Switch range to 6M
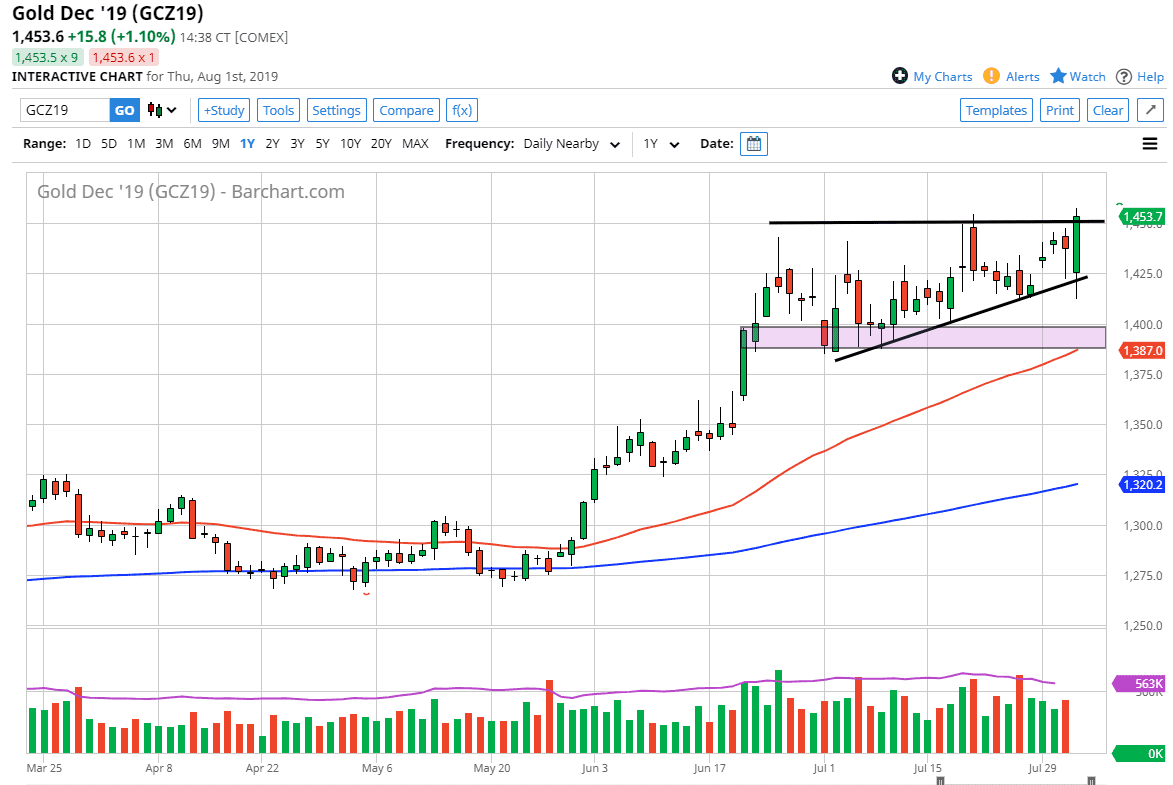Image resolution: width=1173 pixels, height=785 pixels. 192,144
